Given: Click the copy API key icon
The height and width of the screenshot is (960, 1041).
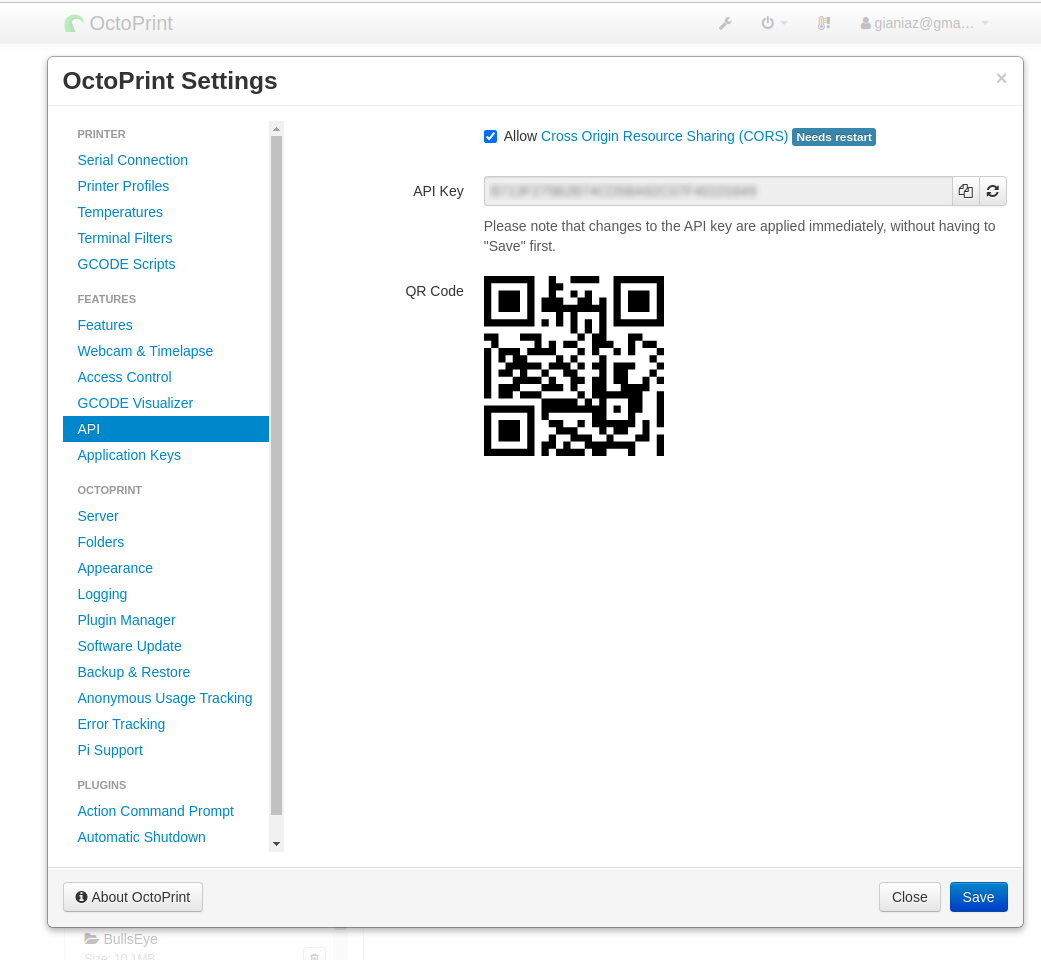Looking at the screenshot, I should [x=965, y=191].
